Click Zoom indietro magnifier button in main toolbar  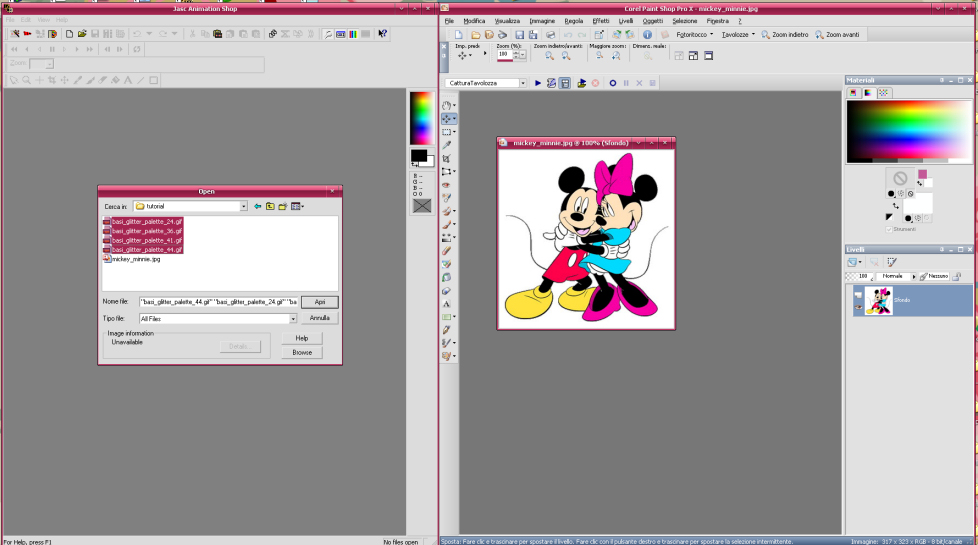tap(785, 35)
